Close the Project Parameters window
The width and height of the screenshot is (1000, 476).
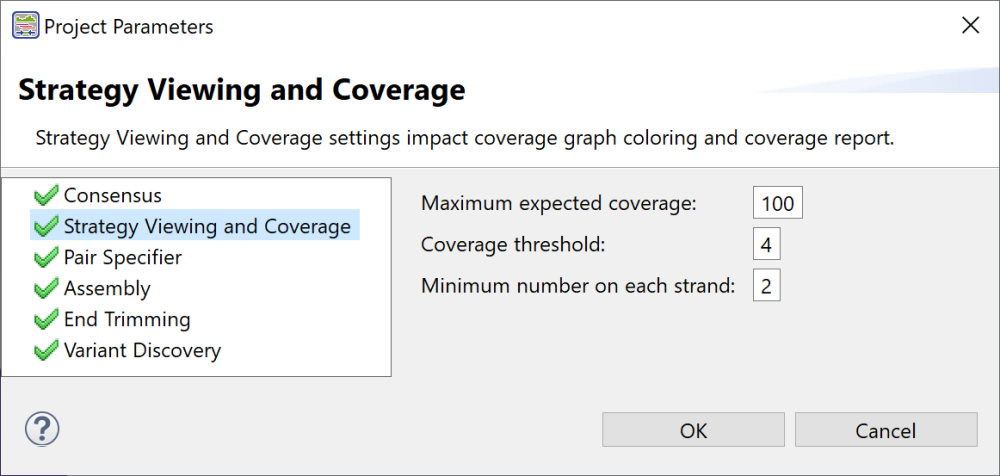[x=970, y=27]
